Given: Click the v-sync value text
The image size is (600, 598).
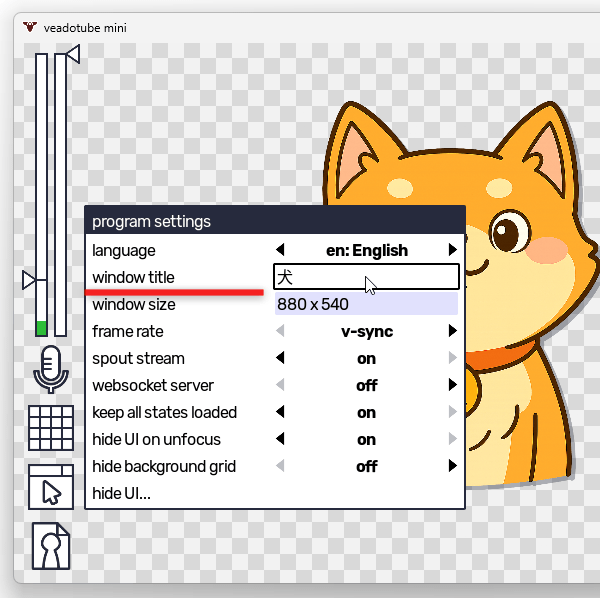Looking at the screenshot, I should [367, 332].
